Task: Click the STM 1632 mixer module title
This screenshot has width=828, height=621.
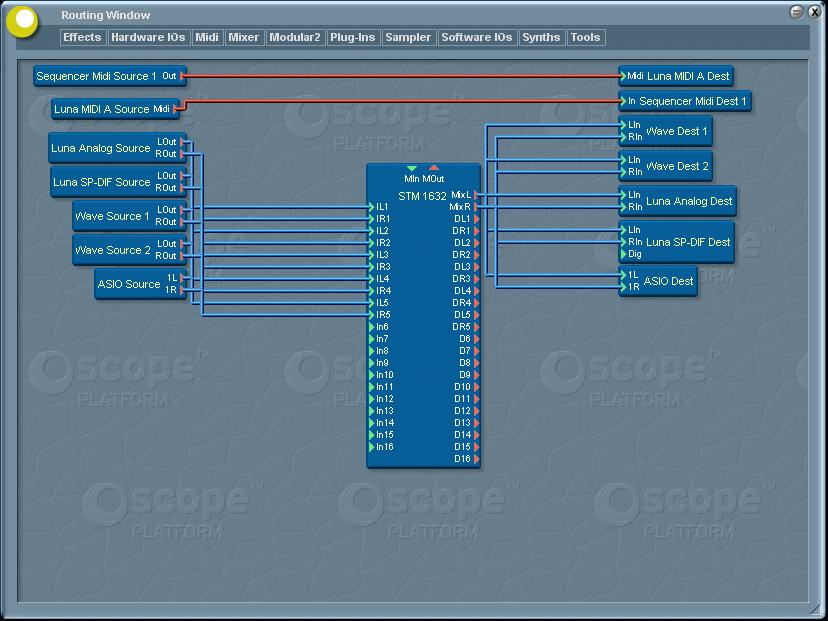Action: click(x=422, y=196)
